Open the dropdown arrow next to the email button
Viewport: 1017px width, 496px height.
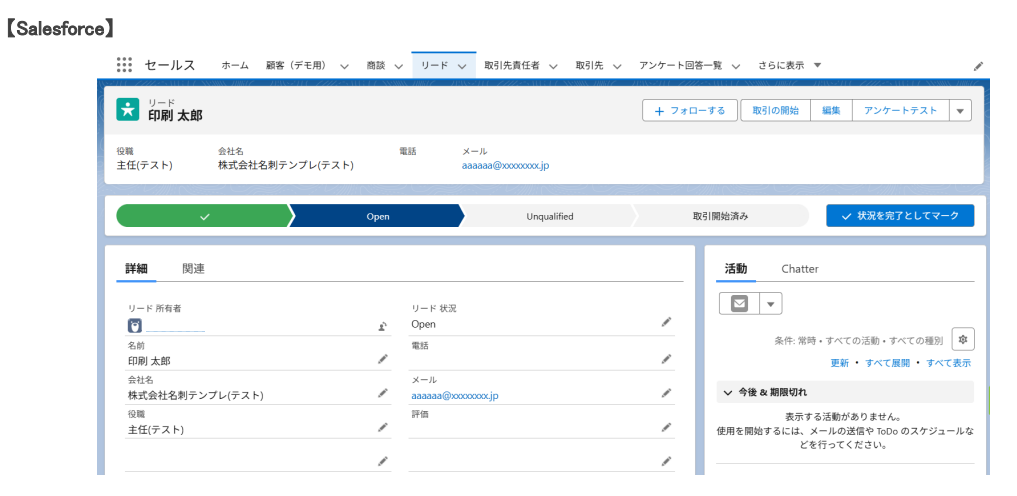point(771,303)
